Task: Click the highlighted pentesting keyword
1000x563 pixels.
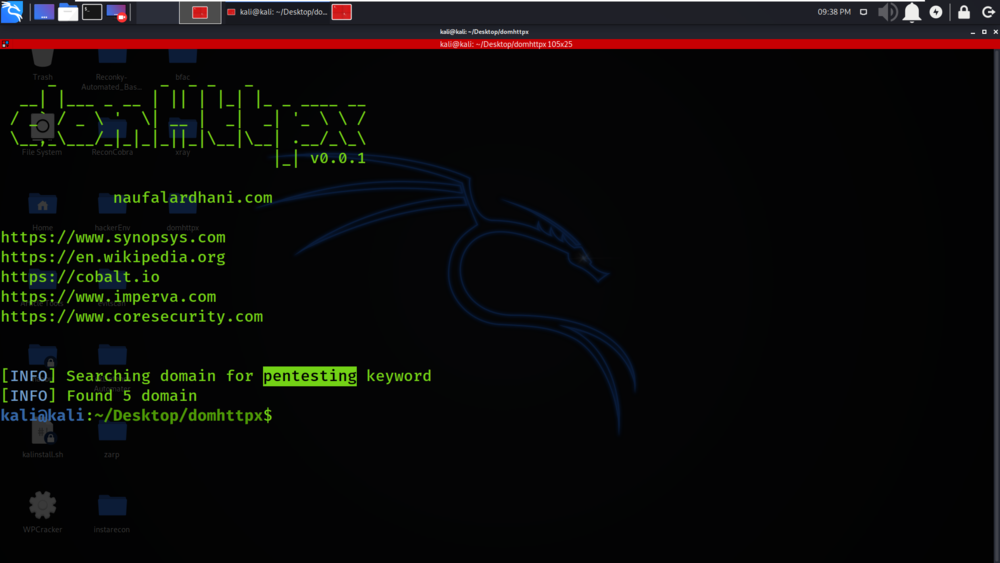Action: pyautogui.click(x=310, y=376)
